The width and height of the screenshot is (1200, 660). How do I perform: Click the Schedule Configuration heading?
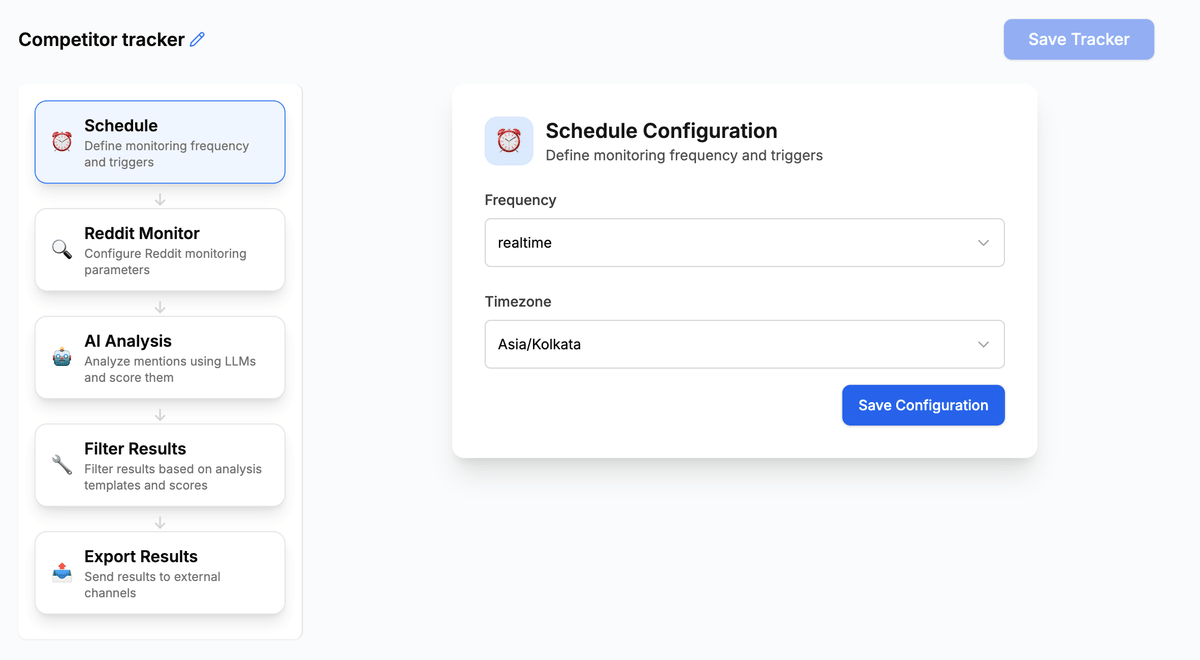coord(661,131)
